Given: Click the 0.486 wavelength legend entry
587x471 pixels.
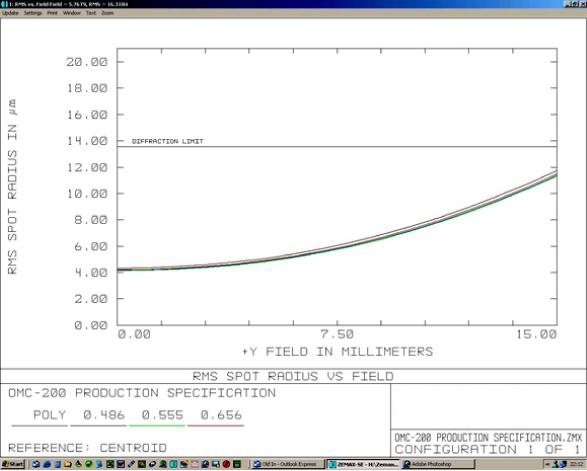Looking at the screenshot, I should tap(104, 415).
